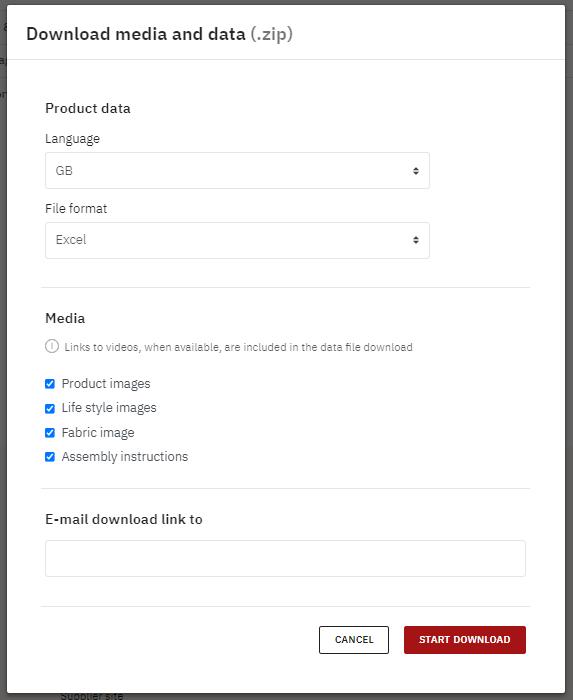Click the video links information text under Media
573x700 pixels.
click(238, 347)
